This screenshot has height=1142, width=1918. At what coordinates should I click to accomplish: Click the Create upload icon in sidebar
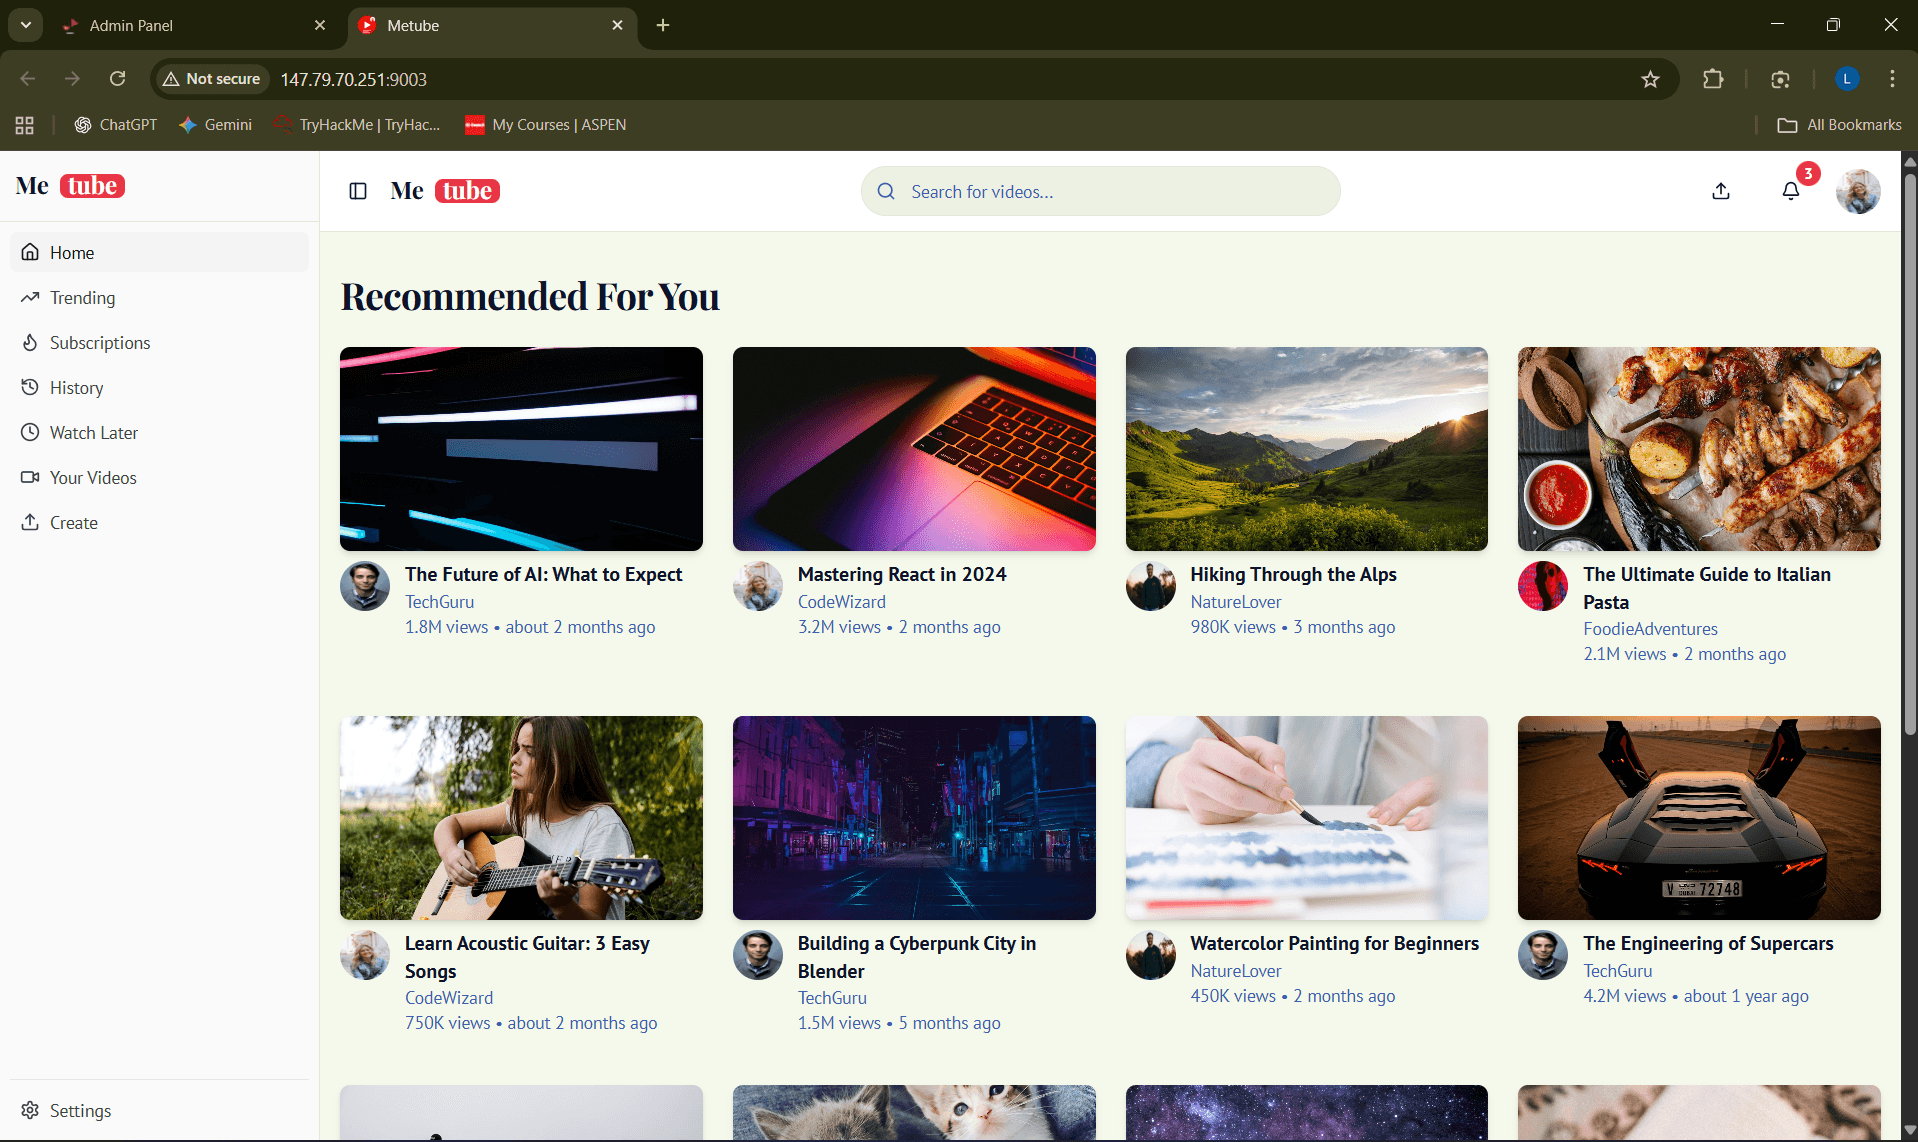[30, 522]
